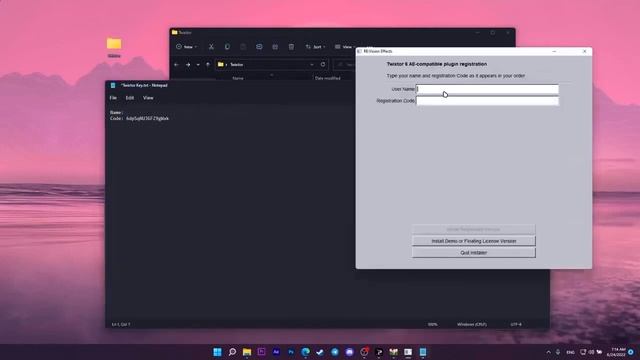
Task: Open the Windows Start menu
Action: pyautogui.click(x=218, y=352)
